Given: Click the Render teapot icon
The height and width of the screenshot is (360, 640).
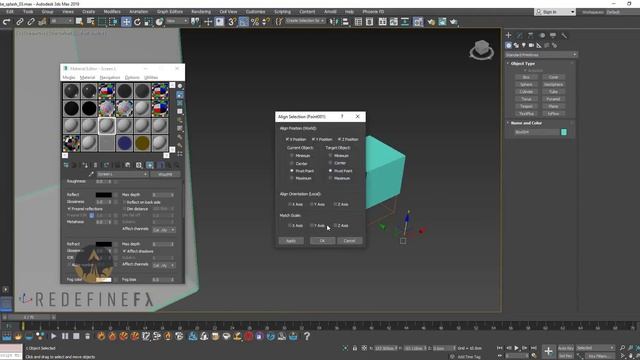Looking at the screenshot, I should pyautogui.click(x=453, y=22).
